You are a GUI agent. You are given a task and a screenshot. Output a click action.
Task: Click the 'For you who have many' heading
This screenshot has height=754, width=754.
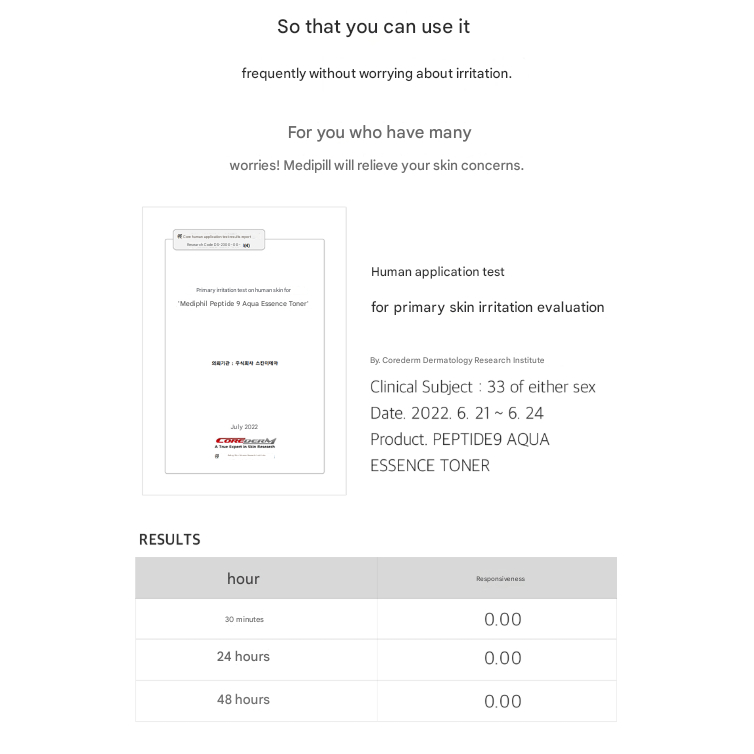coord(379,132)
